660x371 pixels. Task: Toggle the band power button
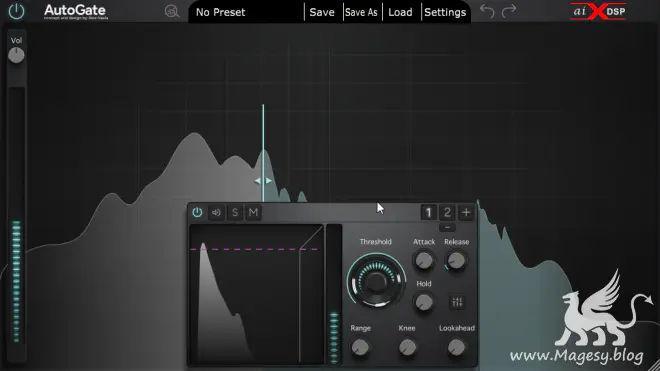(197, 212)
